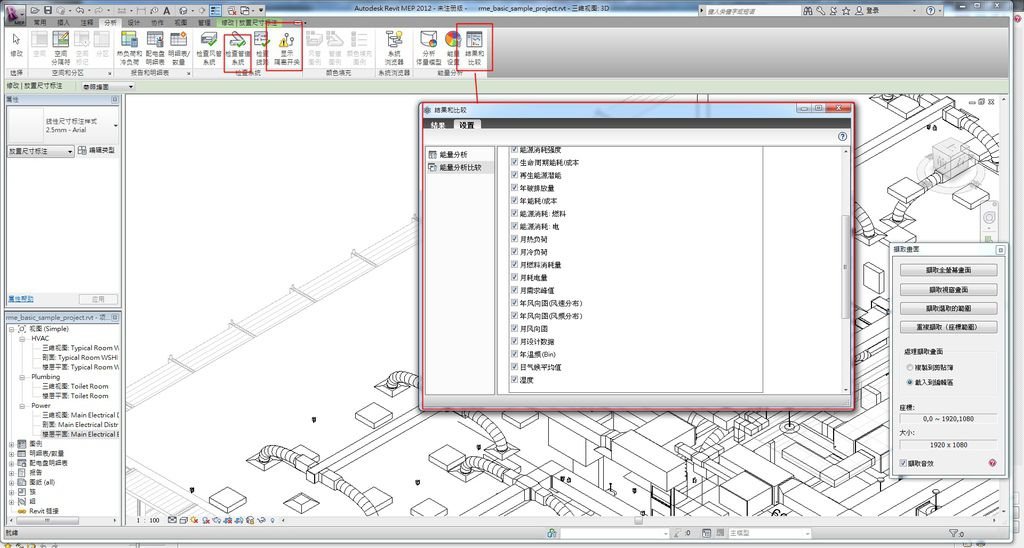The width and height of the screenshot is (1024, 548).
Task: Click the 分析体量模型 tool
Action: (428, 48)
